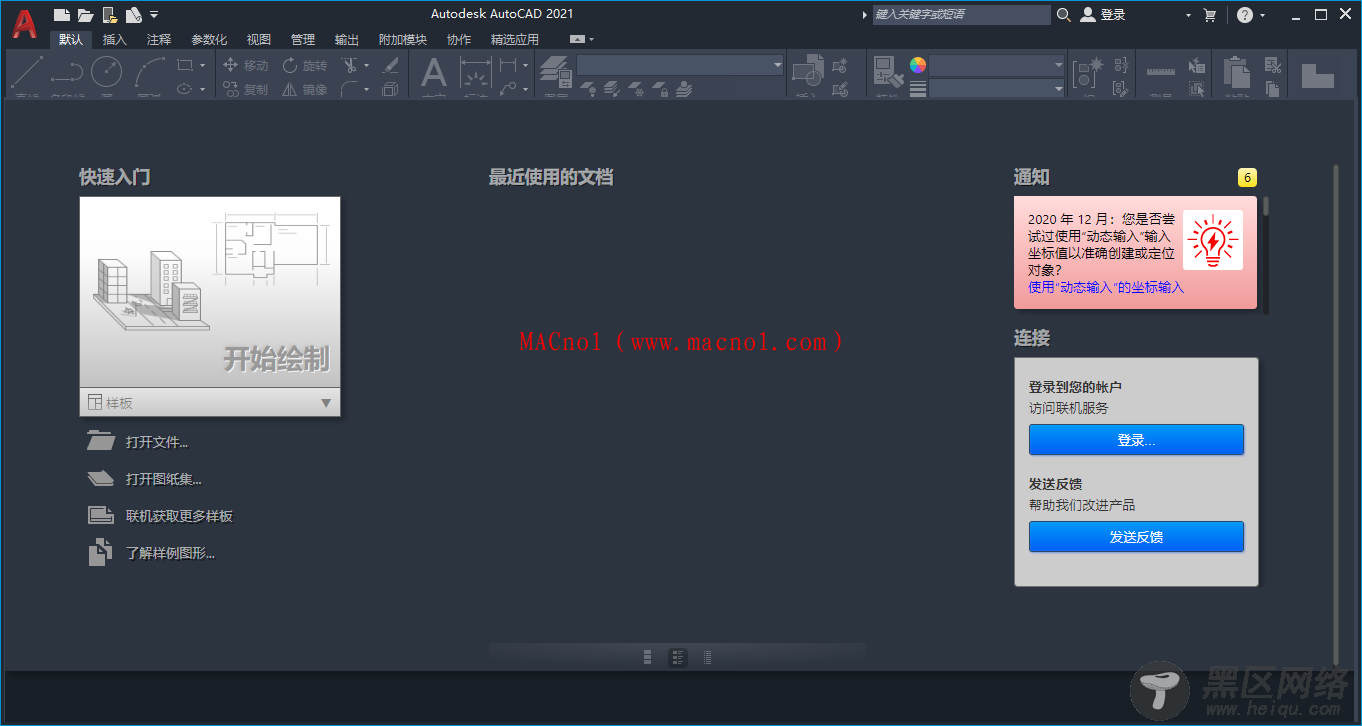Open the 输出 ribbon tab
Screen dimensions: 1362x726
(x=347, y=40)
